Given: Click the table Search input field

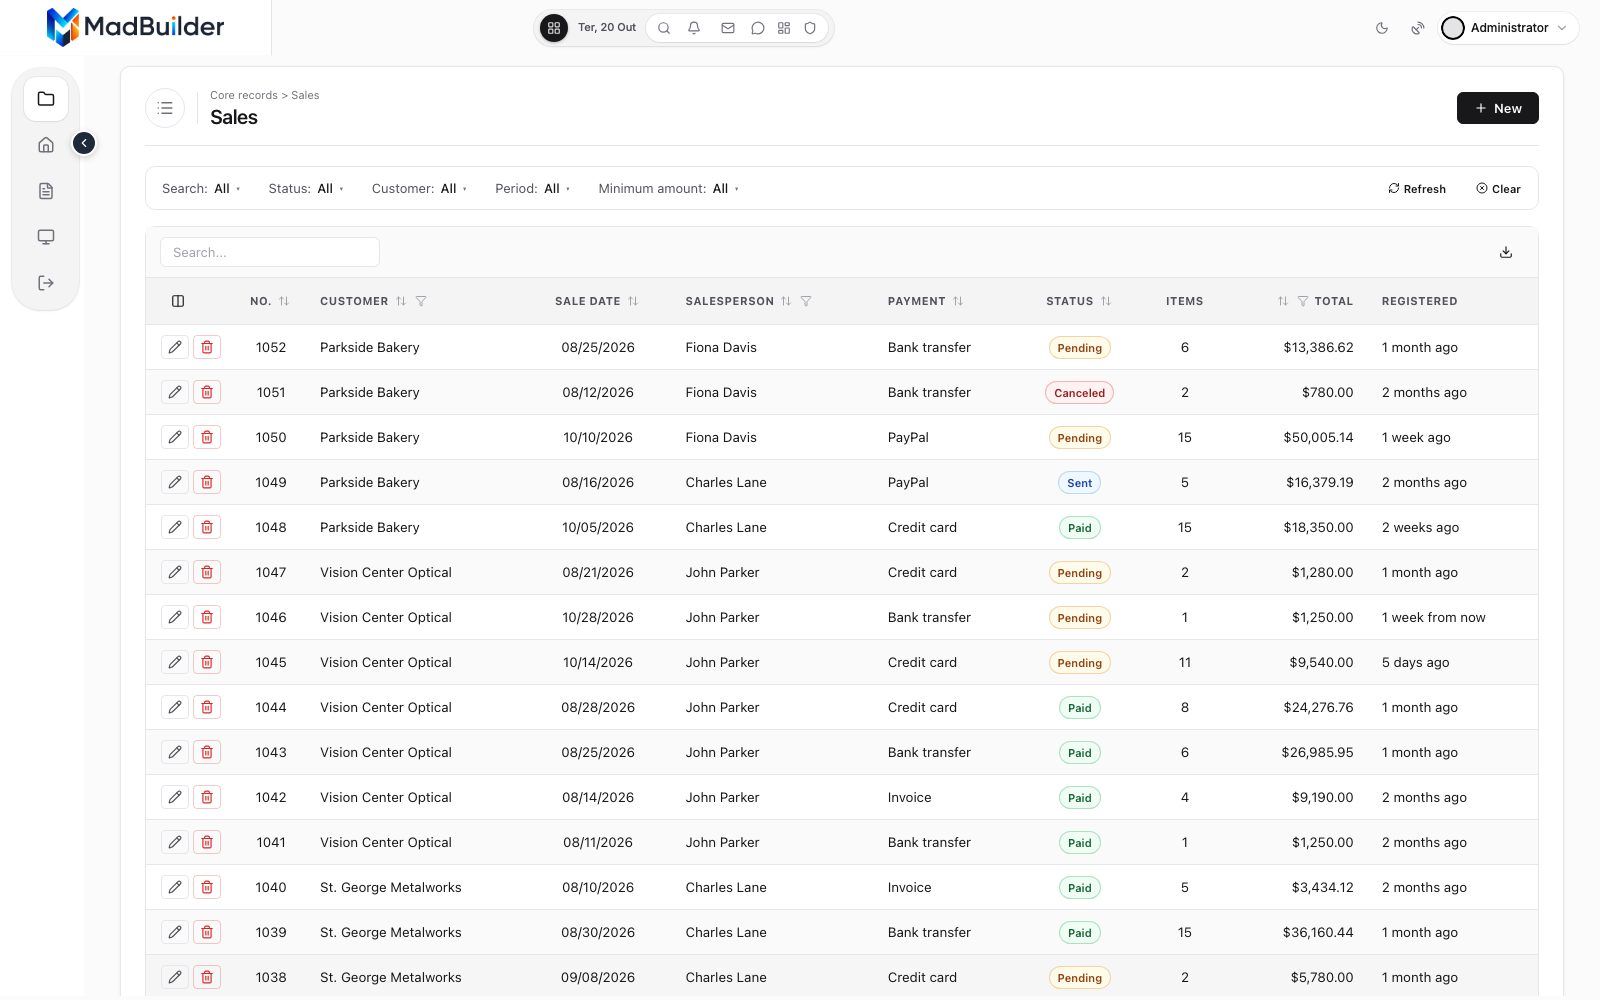Looking at the screenshot, I should pyautogui.click(x=270, y=252).
